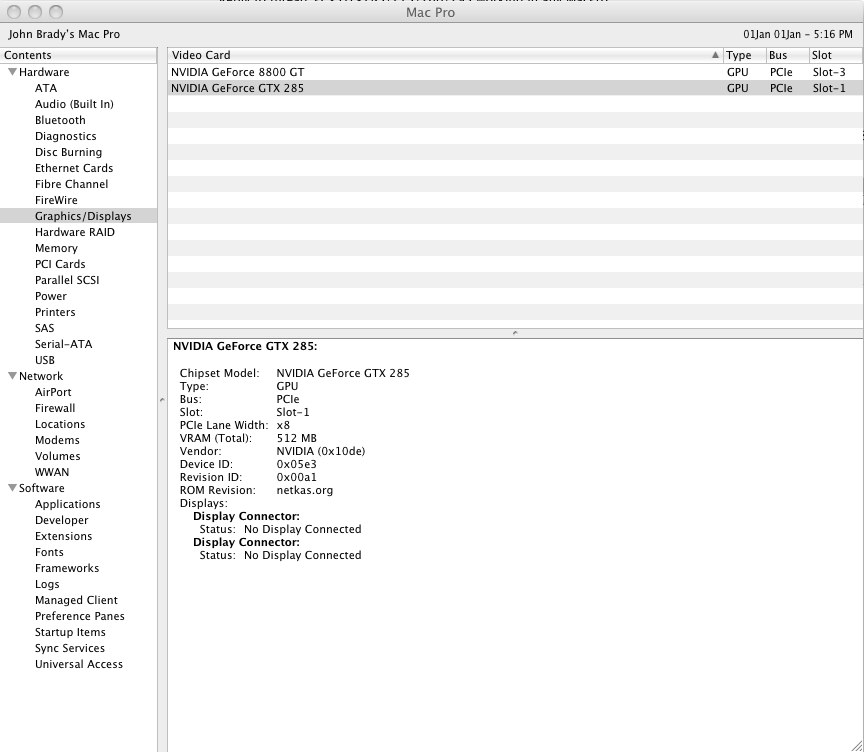This screenshot has width=864, height=752.
Task: Click Slot-3 cell in table
Action: click(829, 72)
